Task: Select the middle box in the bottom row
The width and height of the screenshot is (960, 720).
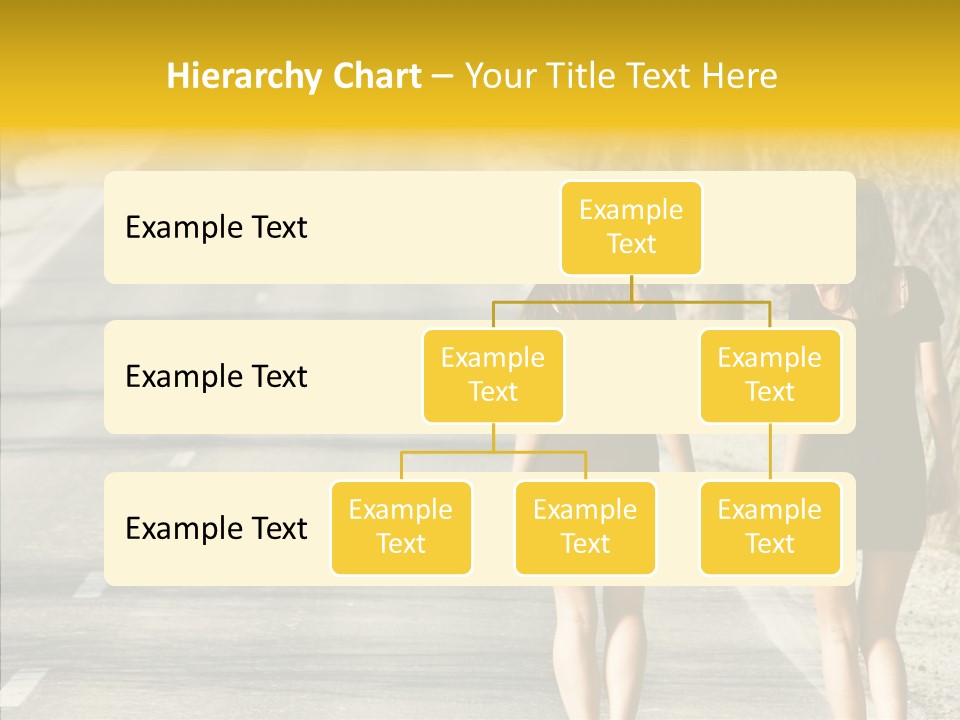Action: (x=585, y=527)
